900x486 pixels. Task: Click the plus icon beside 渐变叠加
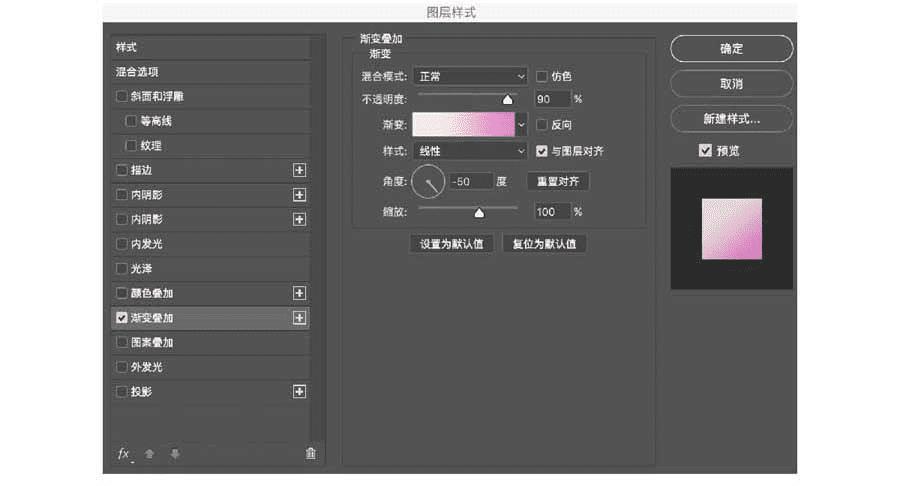tap(299, 318)
